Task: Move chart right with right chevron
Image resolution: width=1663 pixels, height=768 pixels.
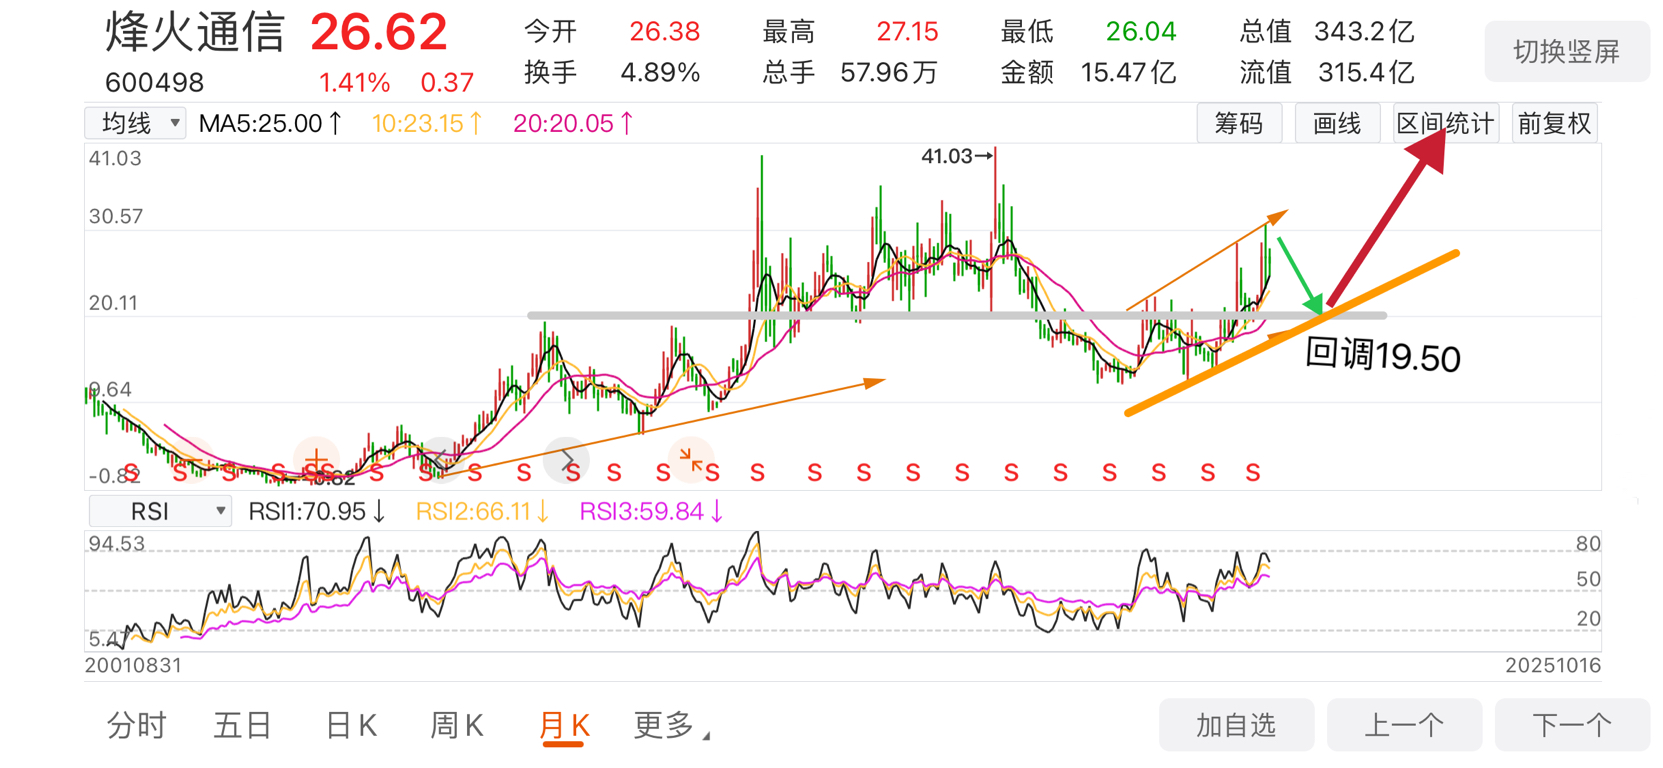Action: pos(566,461)
